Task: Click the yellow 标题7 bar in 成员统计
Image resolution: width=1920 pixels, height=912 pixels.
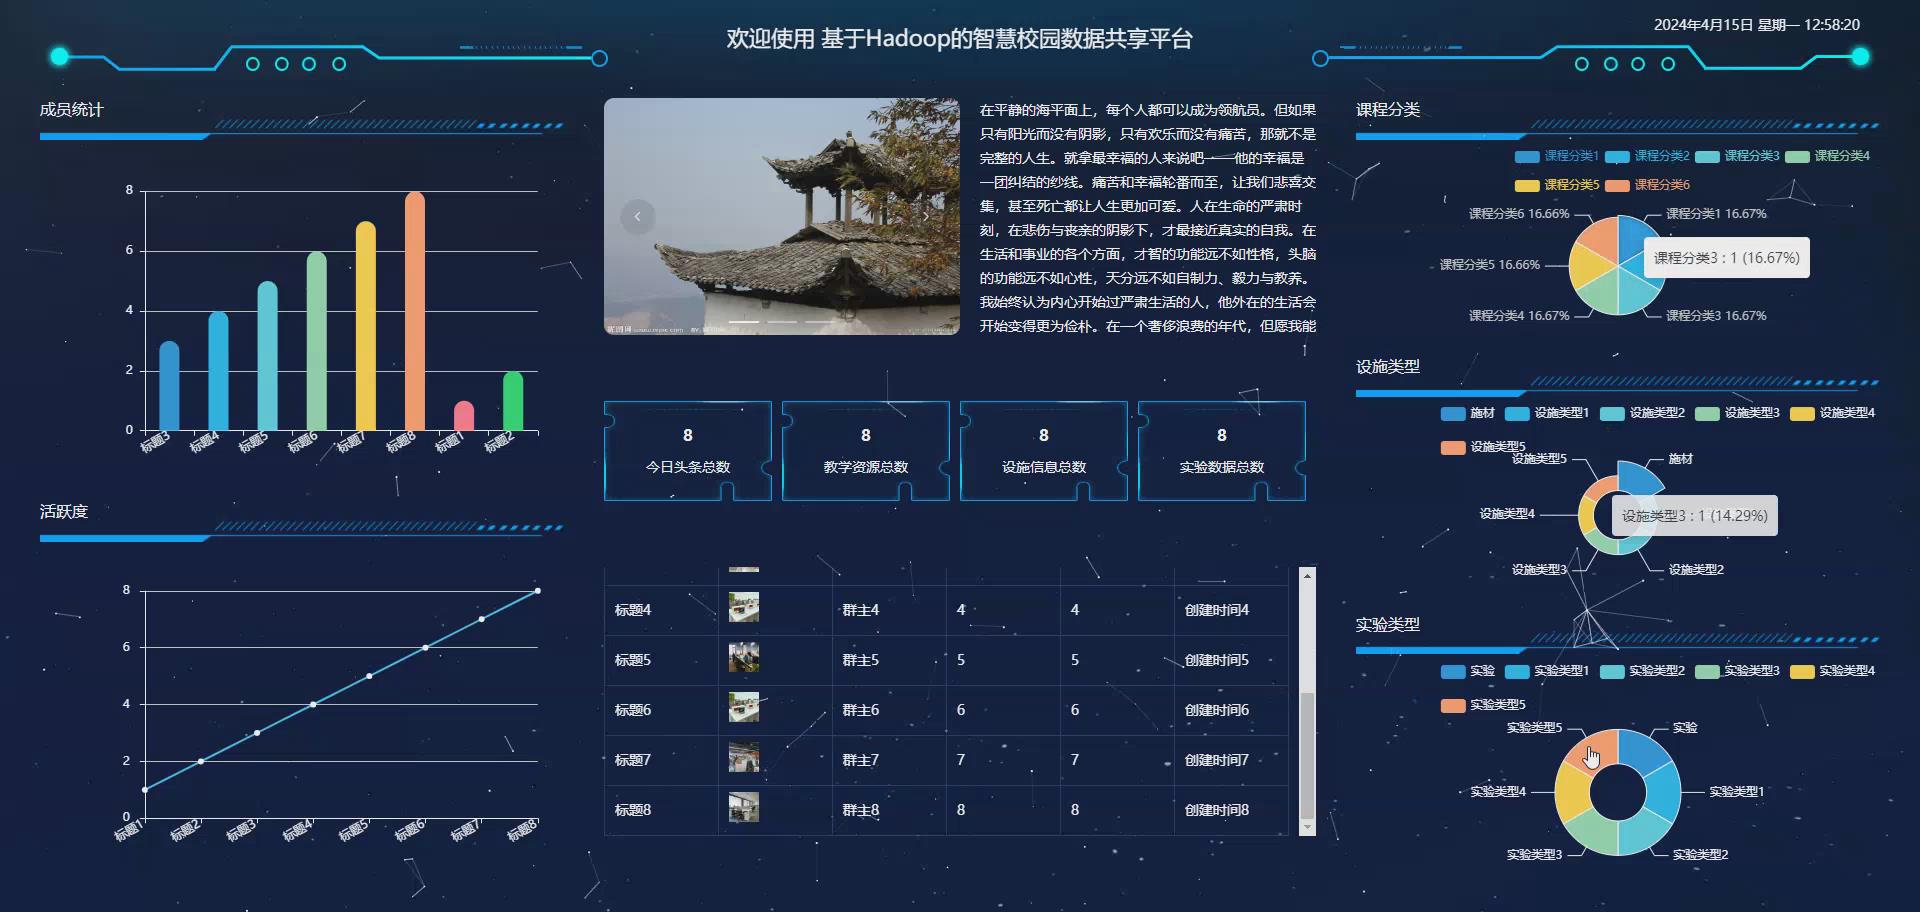Action: [366, 326]
